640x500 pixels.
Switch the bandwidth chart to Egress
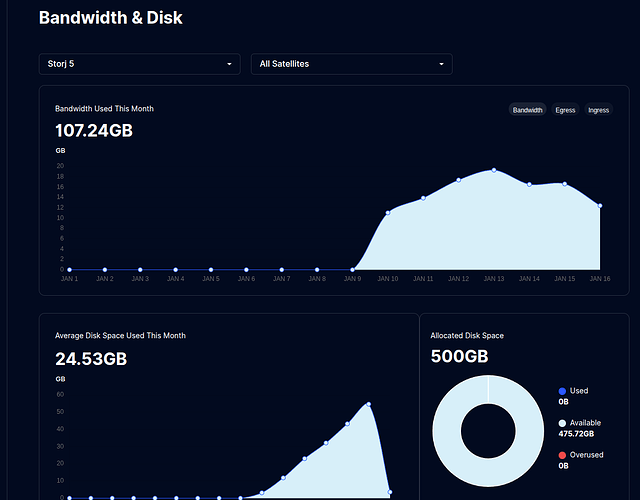[565, 110]
